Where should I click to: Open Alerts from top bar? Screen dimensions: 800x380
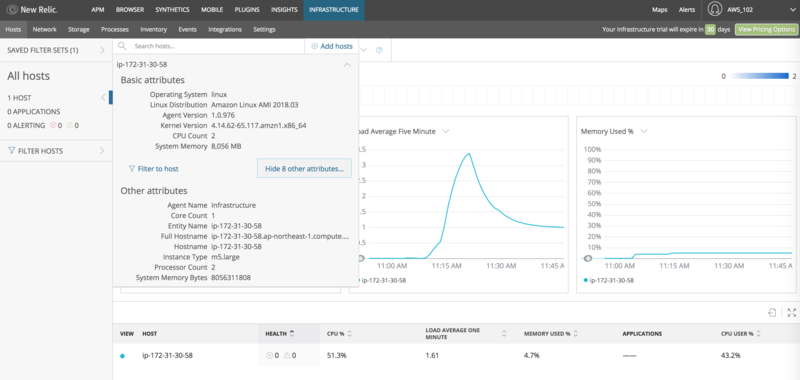[686, 10]
